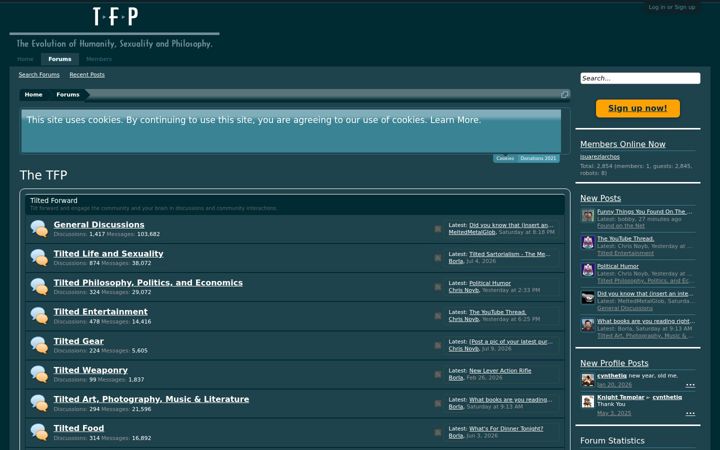The height and width of the screenshot is (450, 720).
Task: Open the Tilted Entertainment forum title
Action: coord(101,311)
